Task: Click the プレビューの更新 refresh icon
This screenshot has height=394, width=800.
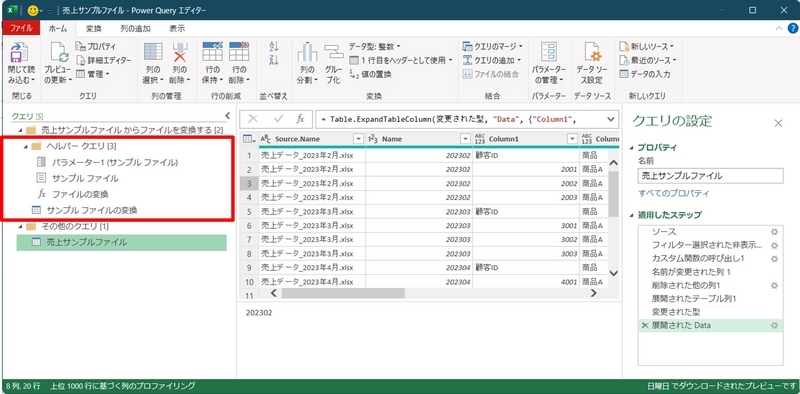Action: pos(58,53)
